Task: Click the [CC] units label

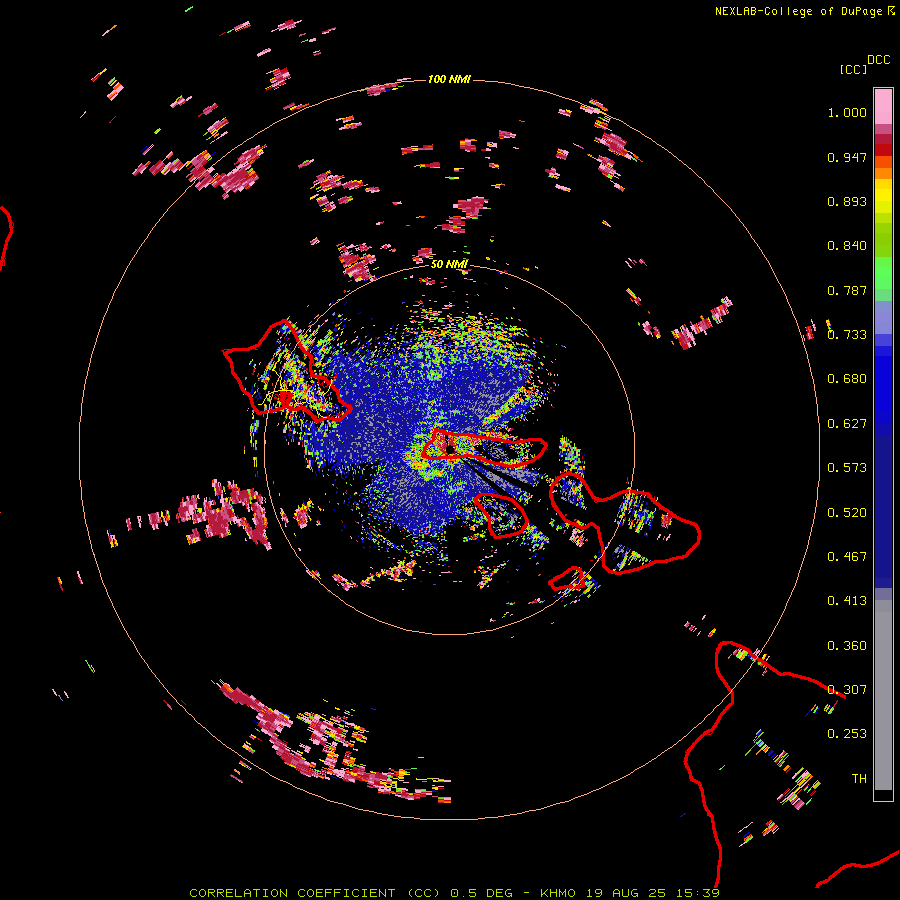Action: (853, 69)
